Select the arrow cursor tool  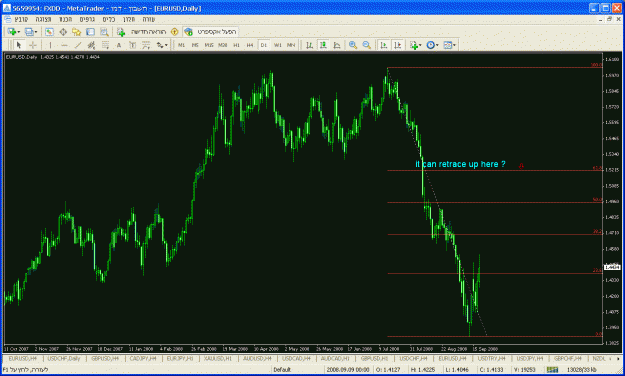click(x=19, y=45)
